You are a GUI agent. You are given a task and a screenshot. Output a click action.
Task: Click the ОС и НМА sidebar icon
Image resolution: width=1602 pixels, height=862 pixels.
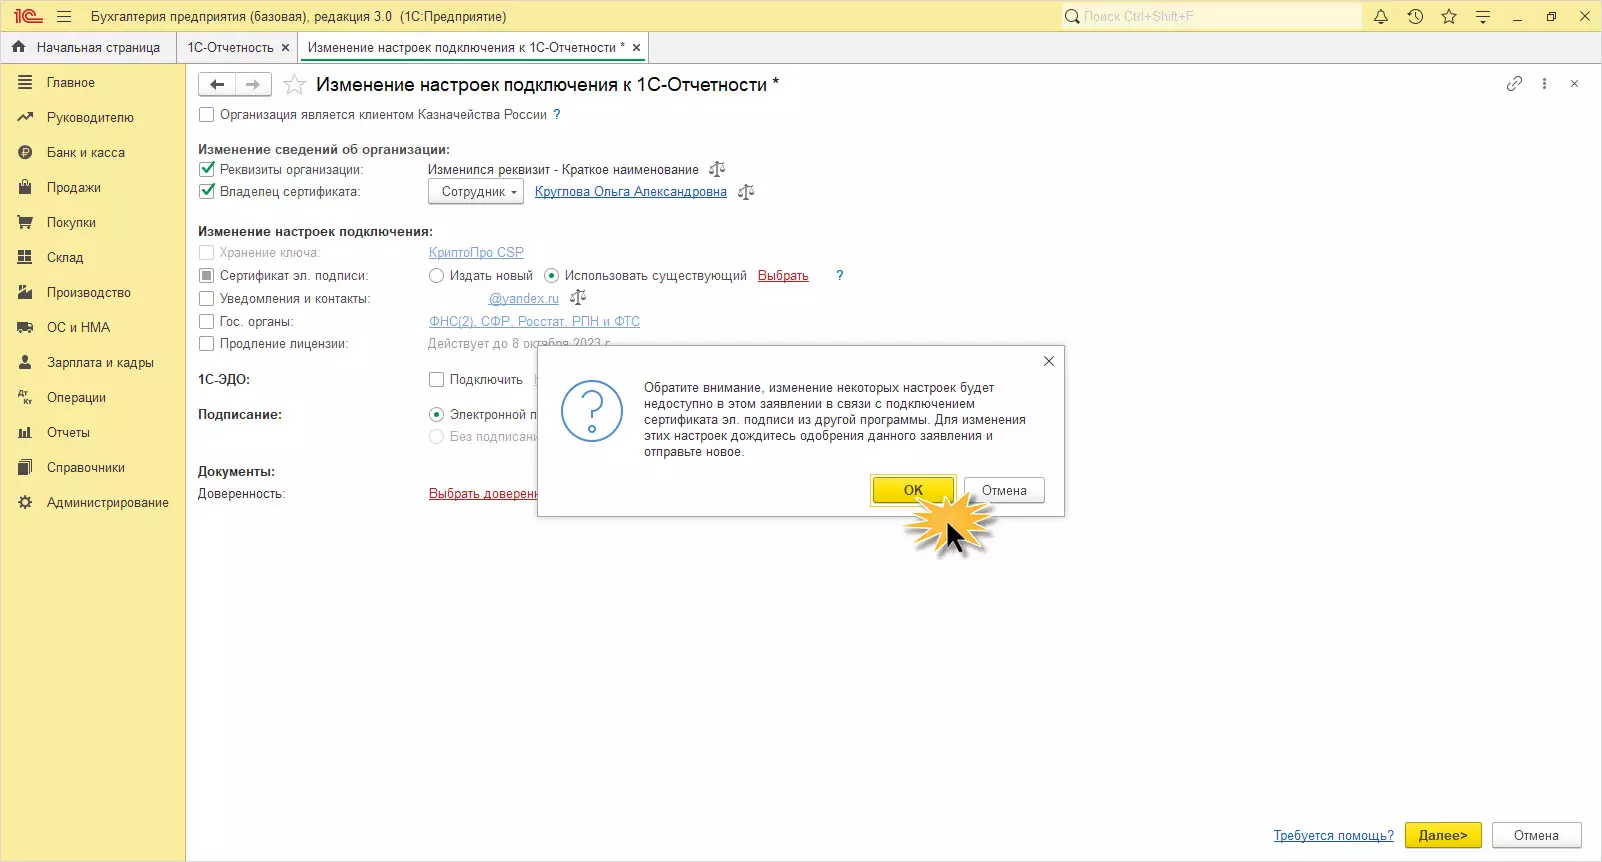pos(25,328)
